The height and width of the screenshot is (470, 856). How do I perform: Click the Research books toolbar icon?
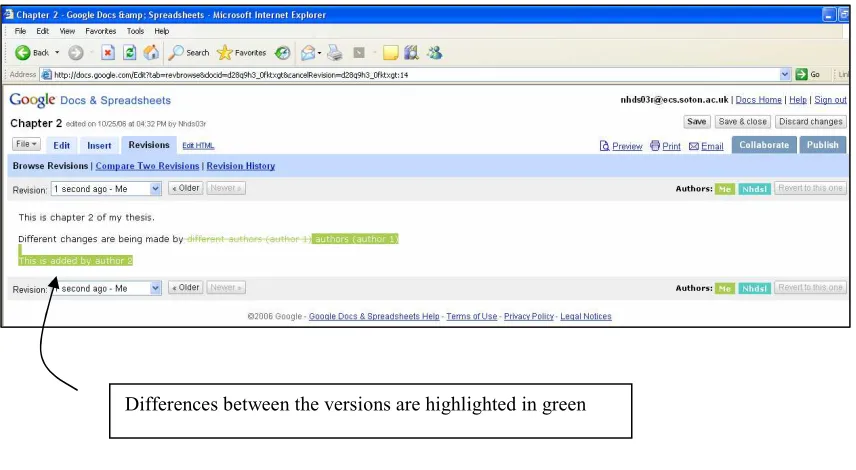pos(411,52)
